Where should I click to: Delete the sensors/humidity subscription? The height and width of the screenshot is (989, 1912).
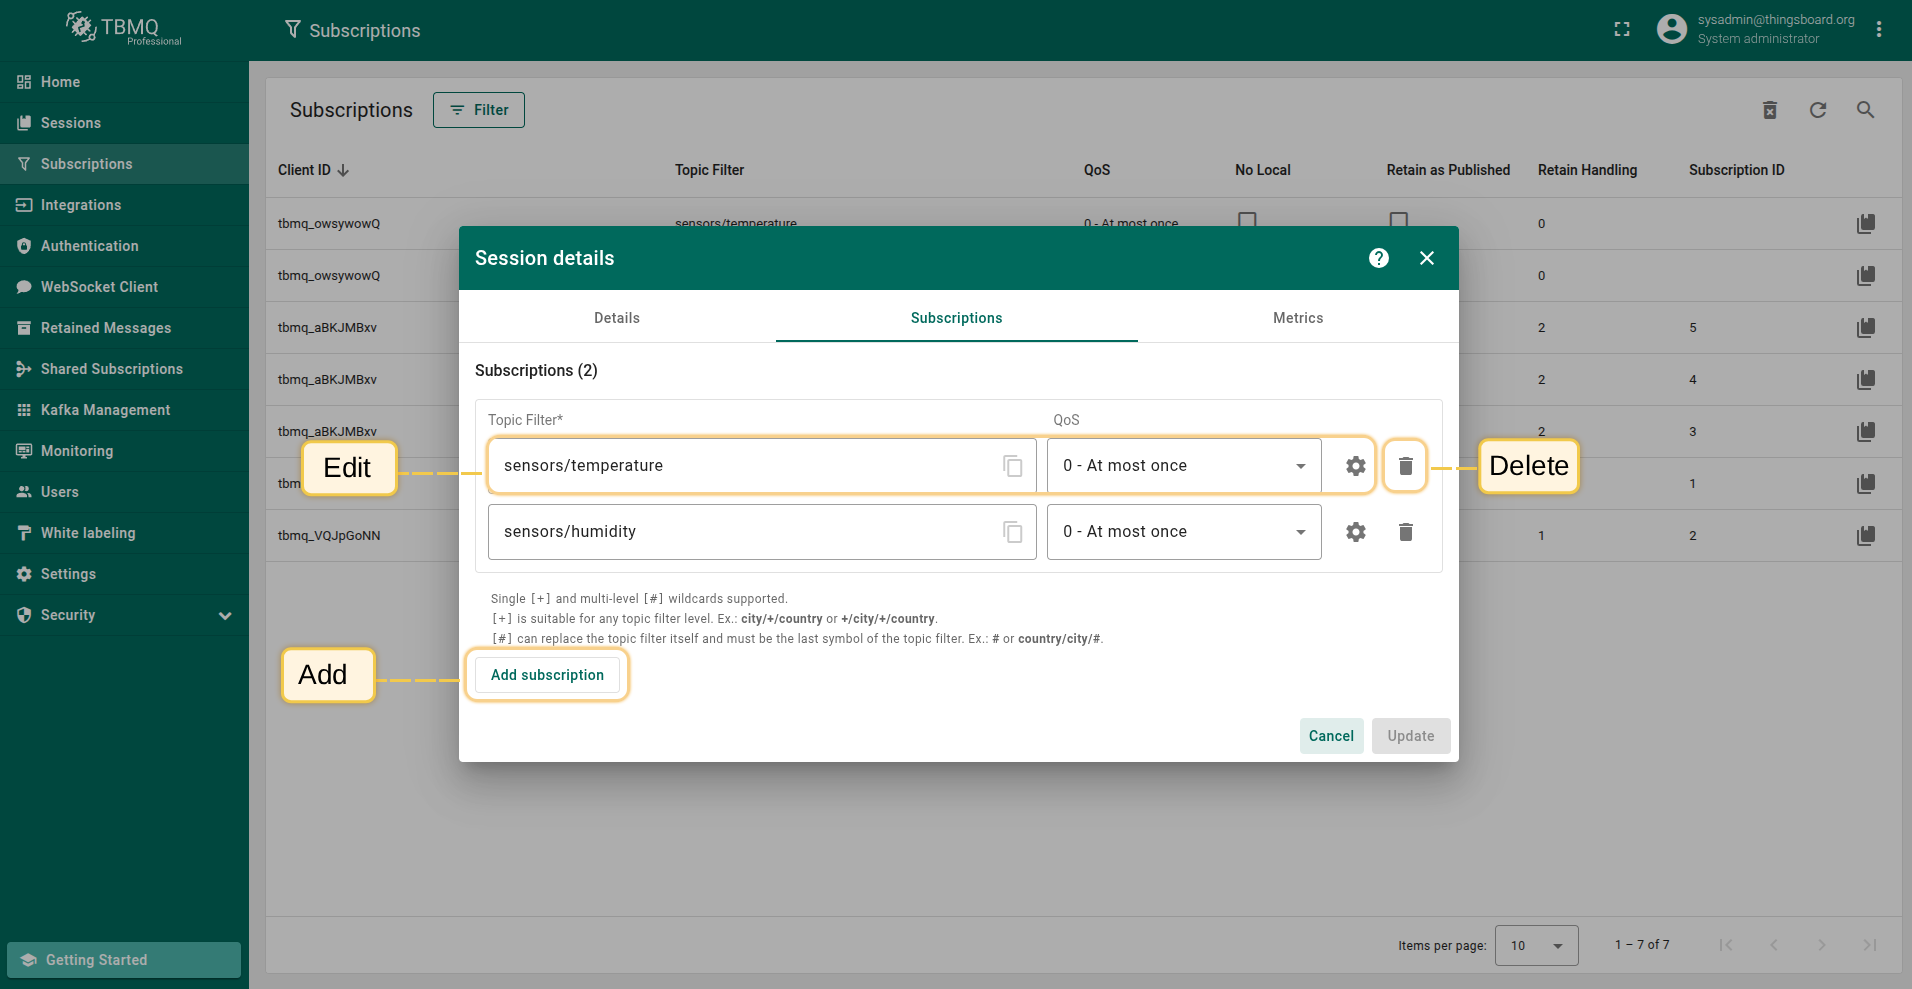(x=1405, y=532)
